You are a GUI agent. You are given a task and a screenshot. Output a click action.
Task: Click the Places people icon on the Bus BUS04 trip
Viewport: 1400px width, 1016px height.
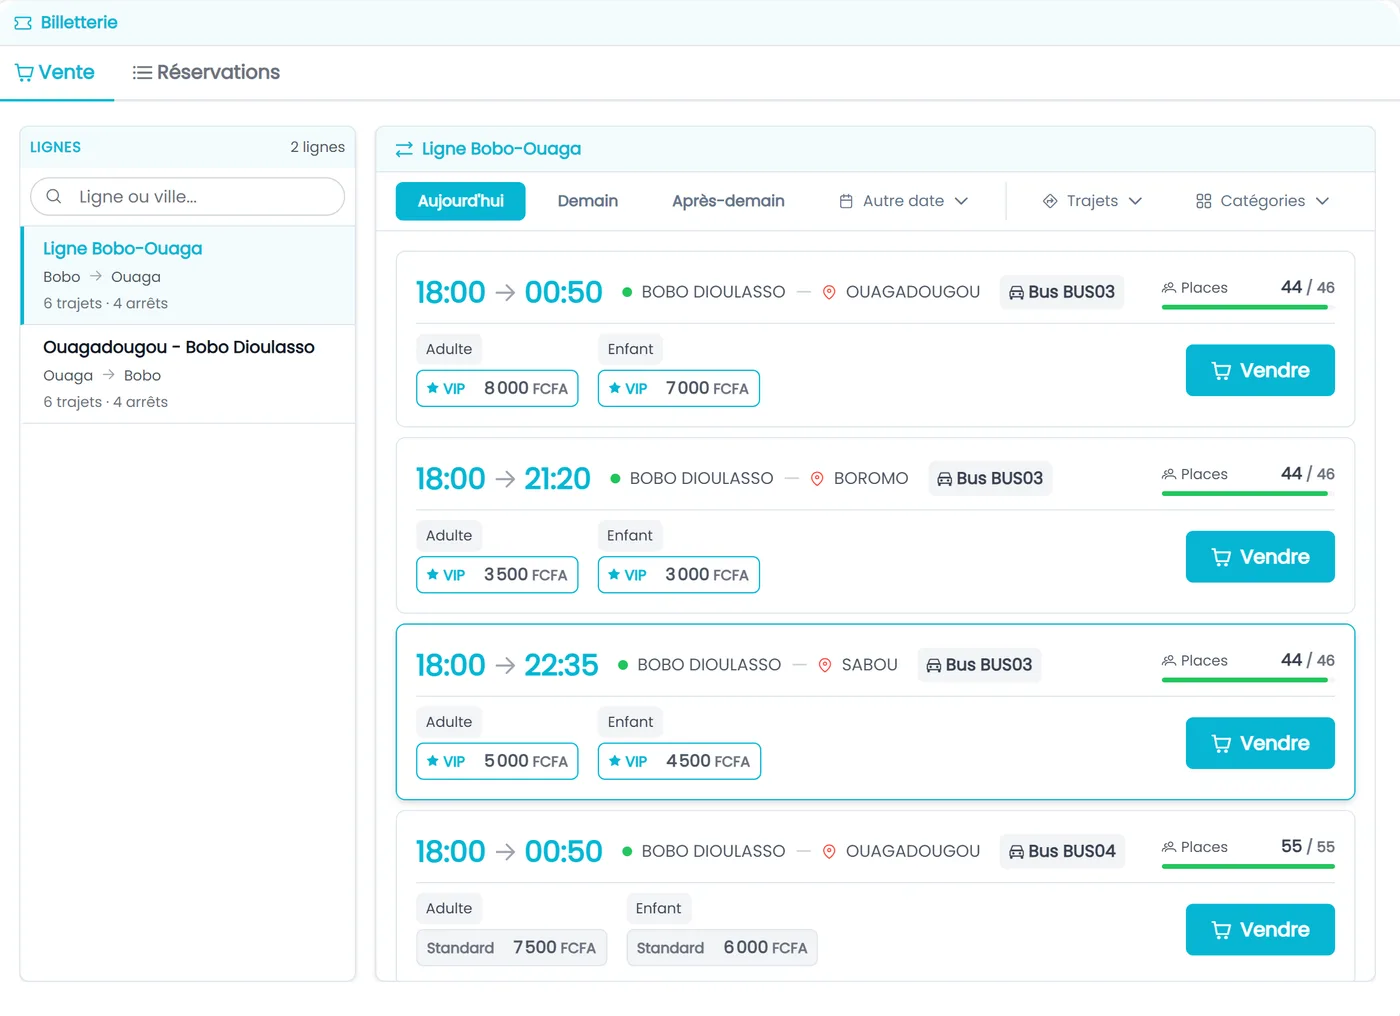(x=1168, y=847)
